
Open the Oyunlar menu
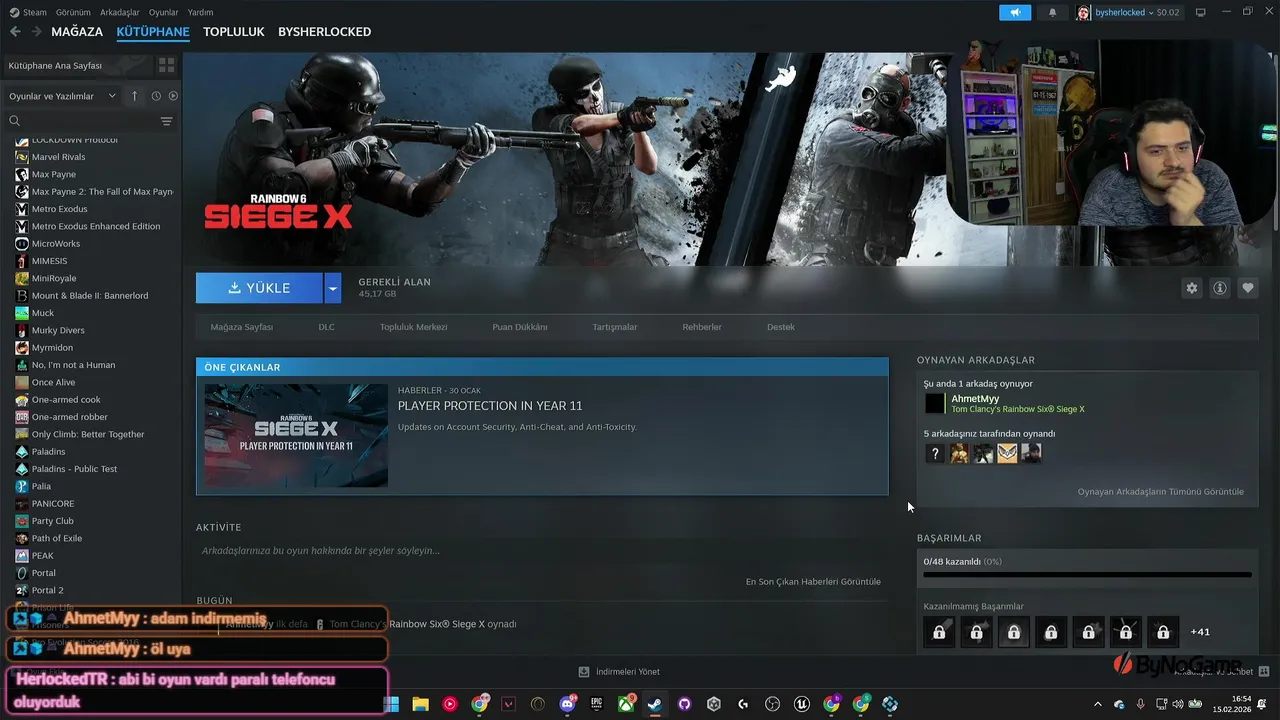[164, 12]
